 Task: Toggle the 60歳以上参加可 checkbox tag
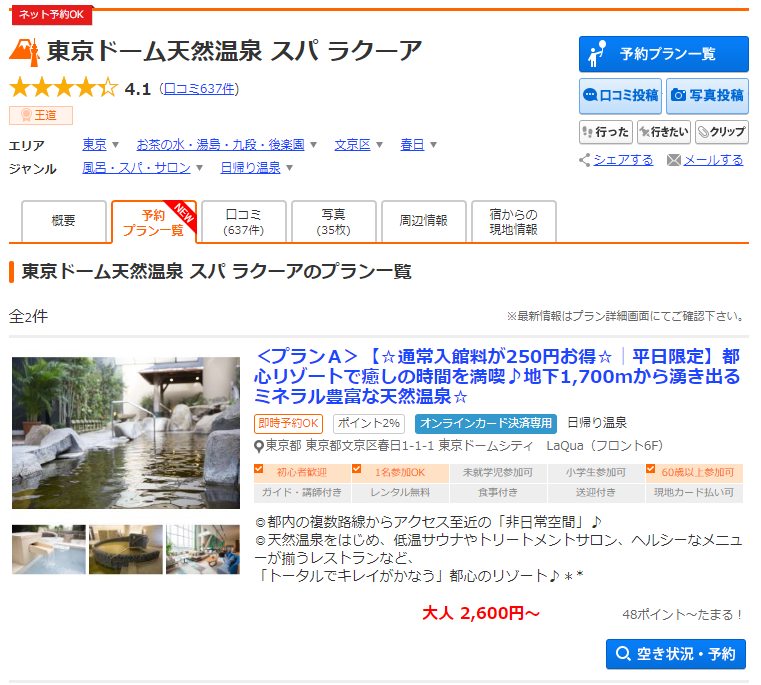[696, 472]
